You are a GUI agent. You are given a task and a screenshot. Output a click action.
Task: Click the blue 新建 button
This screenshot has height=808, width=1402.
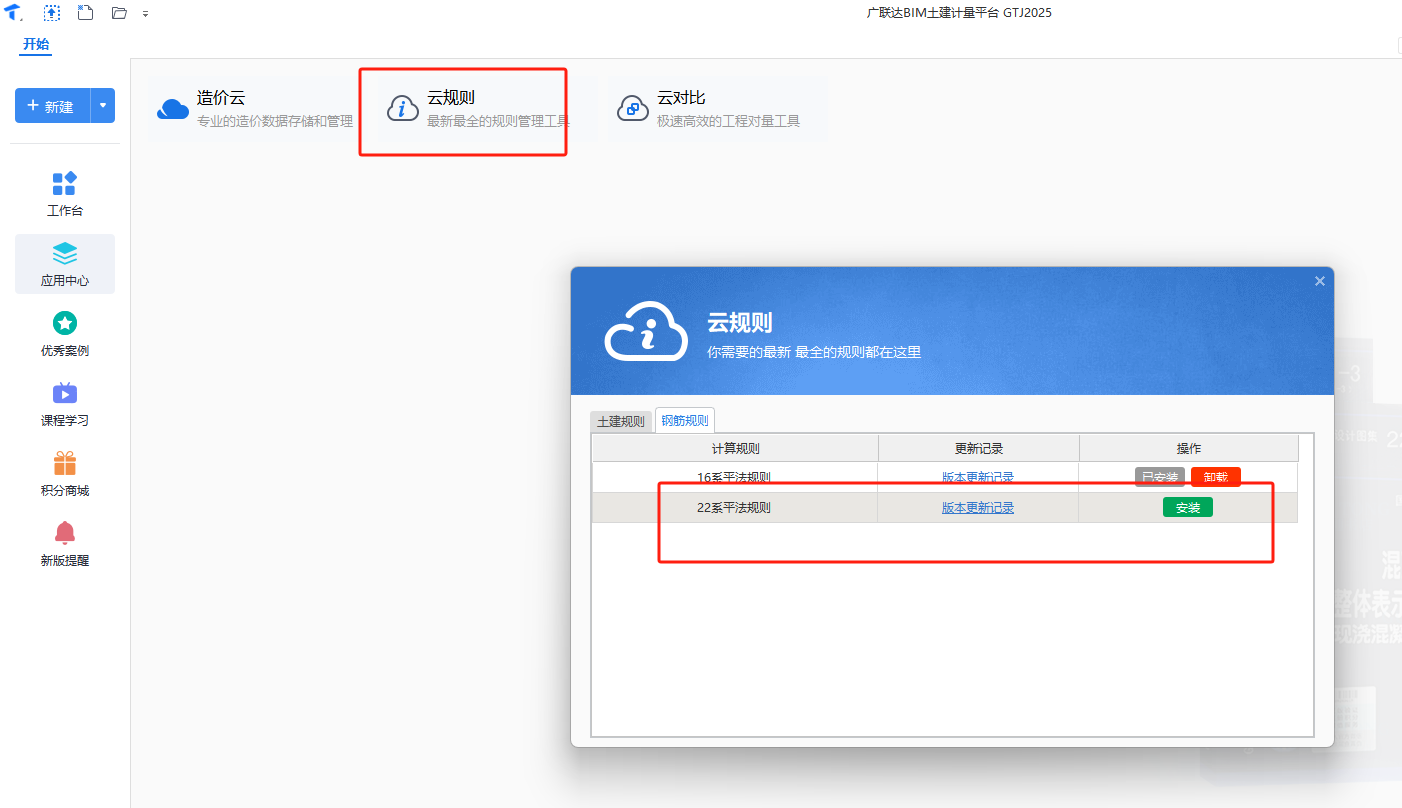pyautogui.click(x=53, y=106)
